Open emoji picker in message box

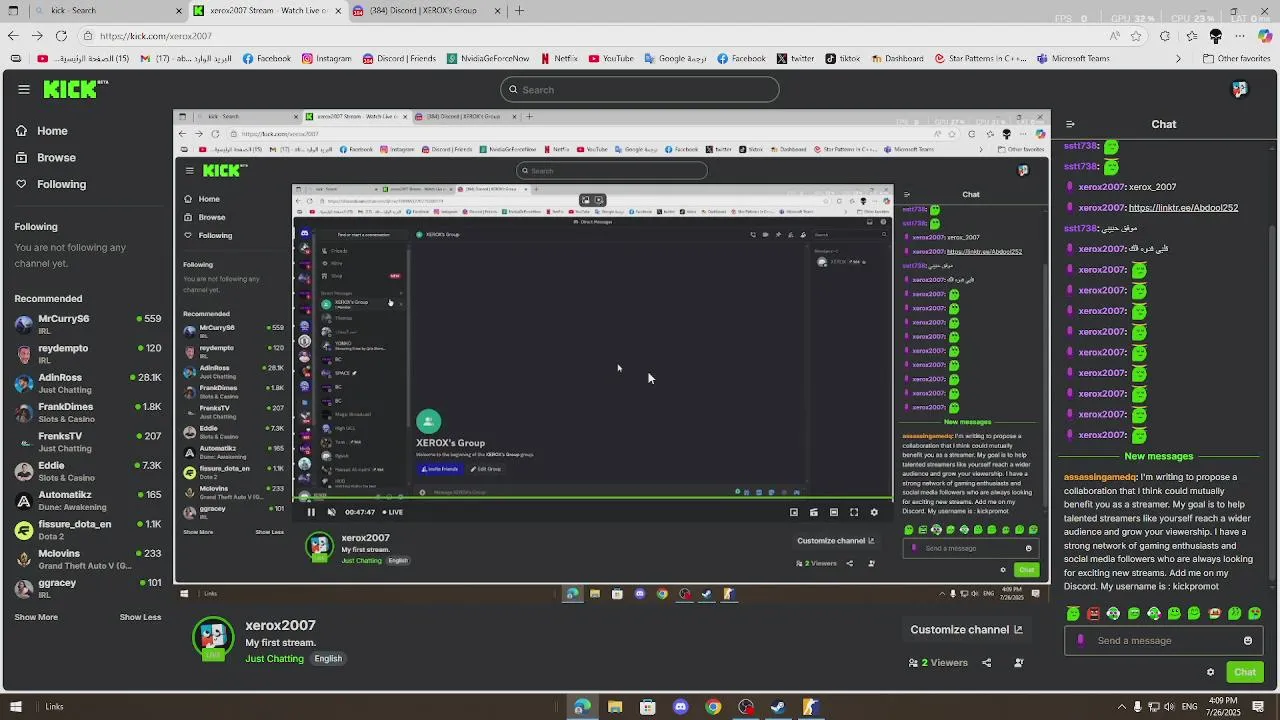coord(1248,641)
